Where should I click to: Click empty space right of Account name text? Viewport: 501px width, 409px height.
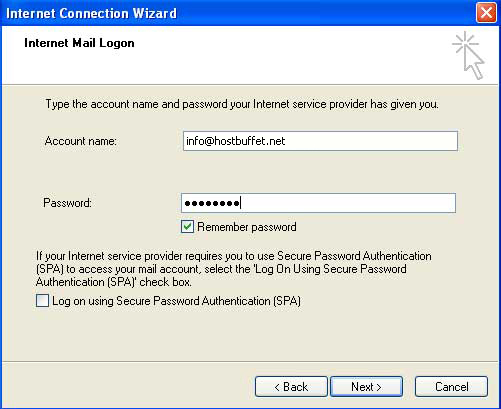370,141
